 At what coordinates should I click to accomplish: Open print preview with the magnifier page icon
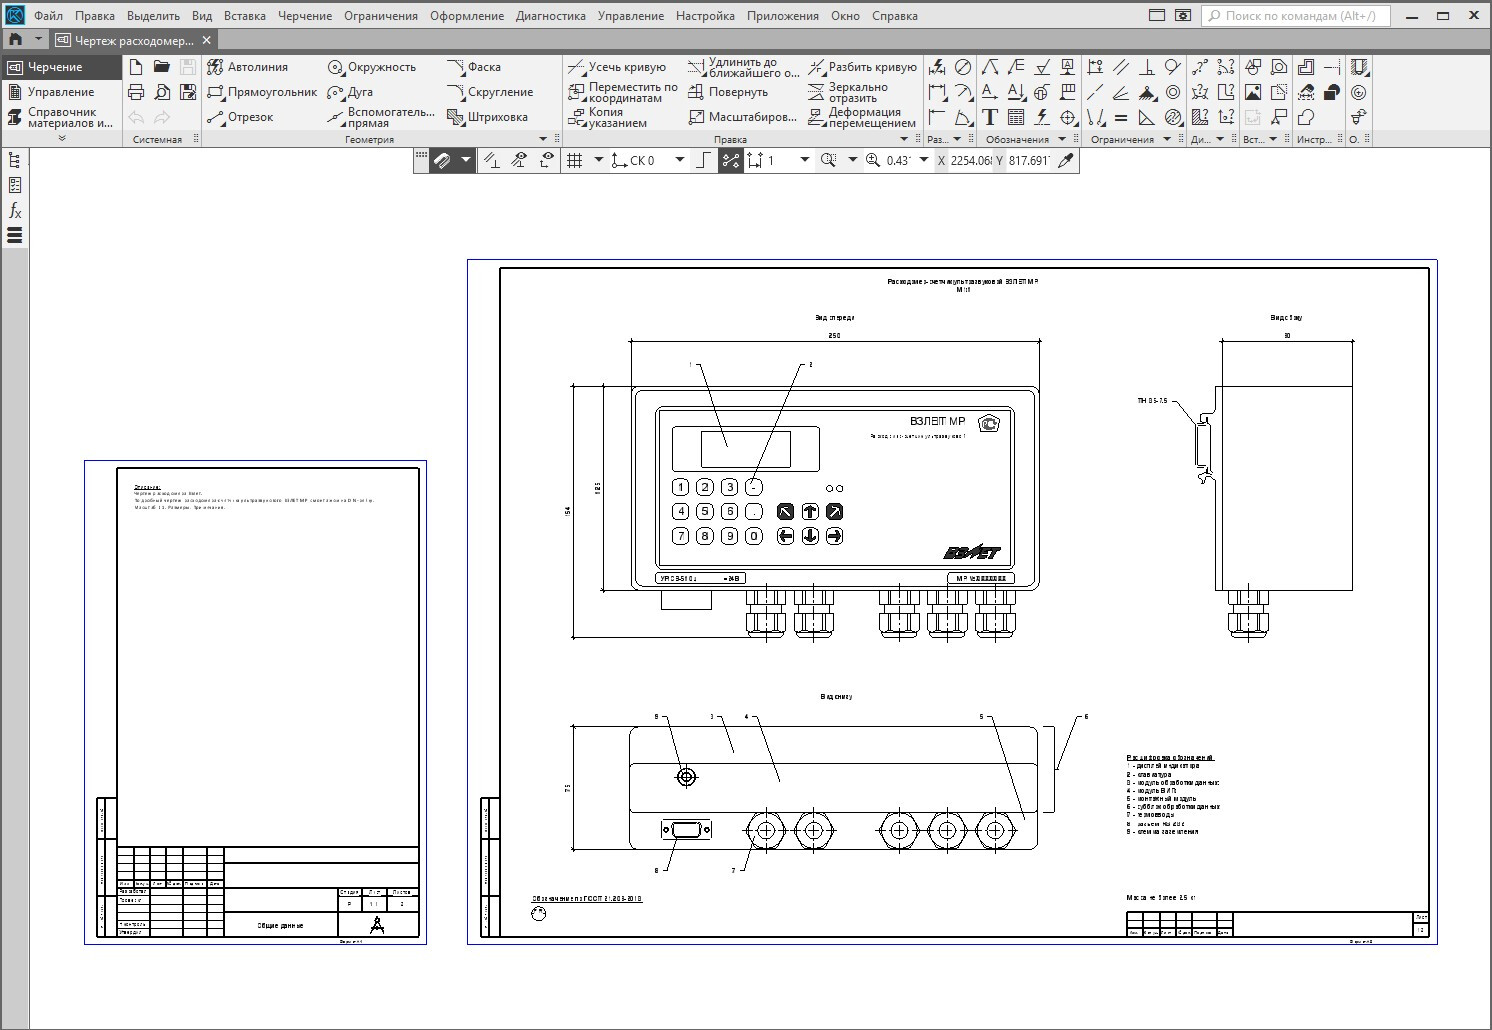click(x=162, y=92)
